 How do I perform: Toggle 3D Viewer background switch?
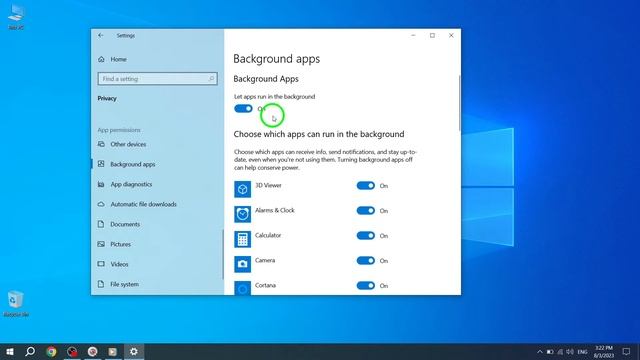pyautogui.click(x=366, y=186)
